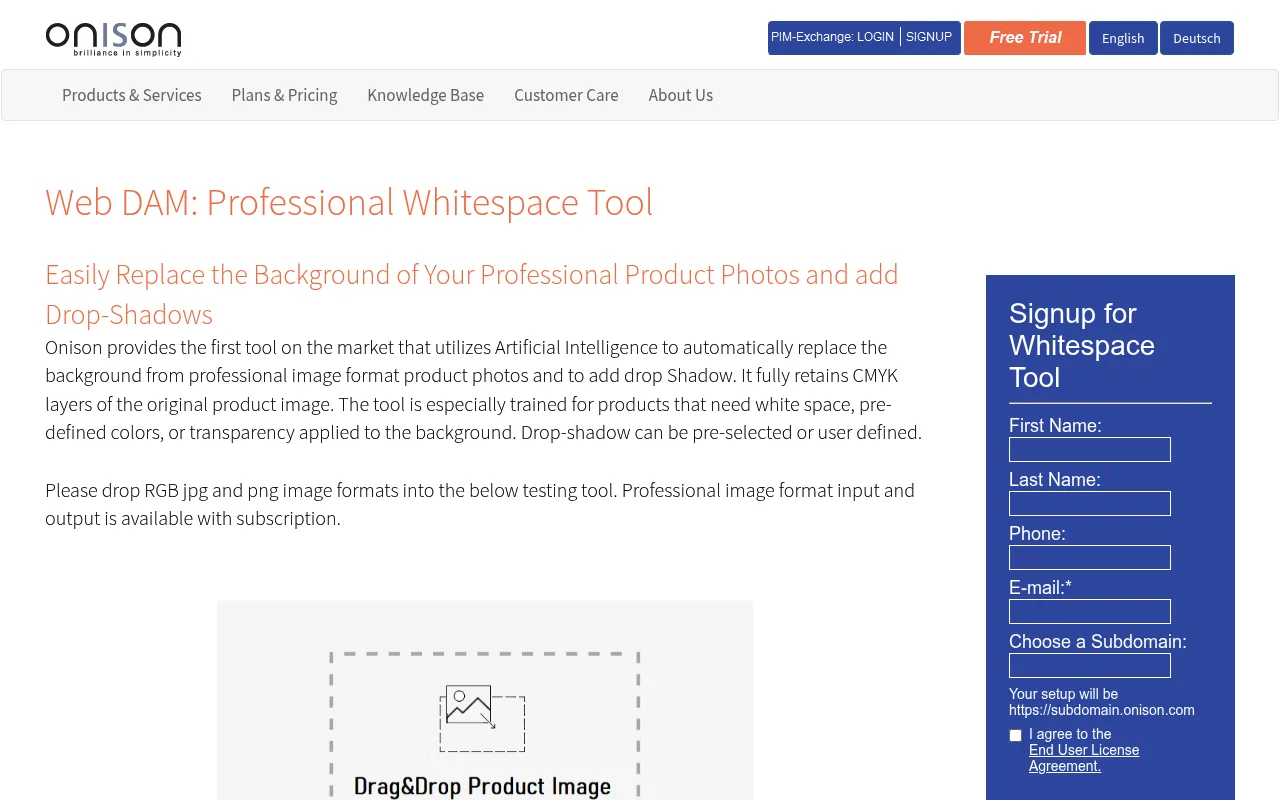This screenshot has width=1280, height=800.
Task: Open the End User License Agreement link
Action: point(1084,758)
